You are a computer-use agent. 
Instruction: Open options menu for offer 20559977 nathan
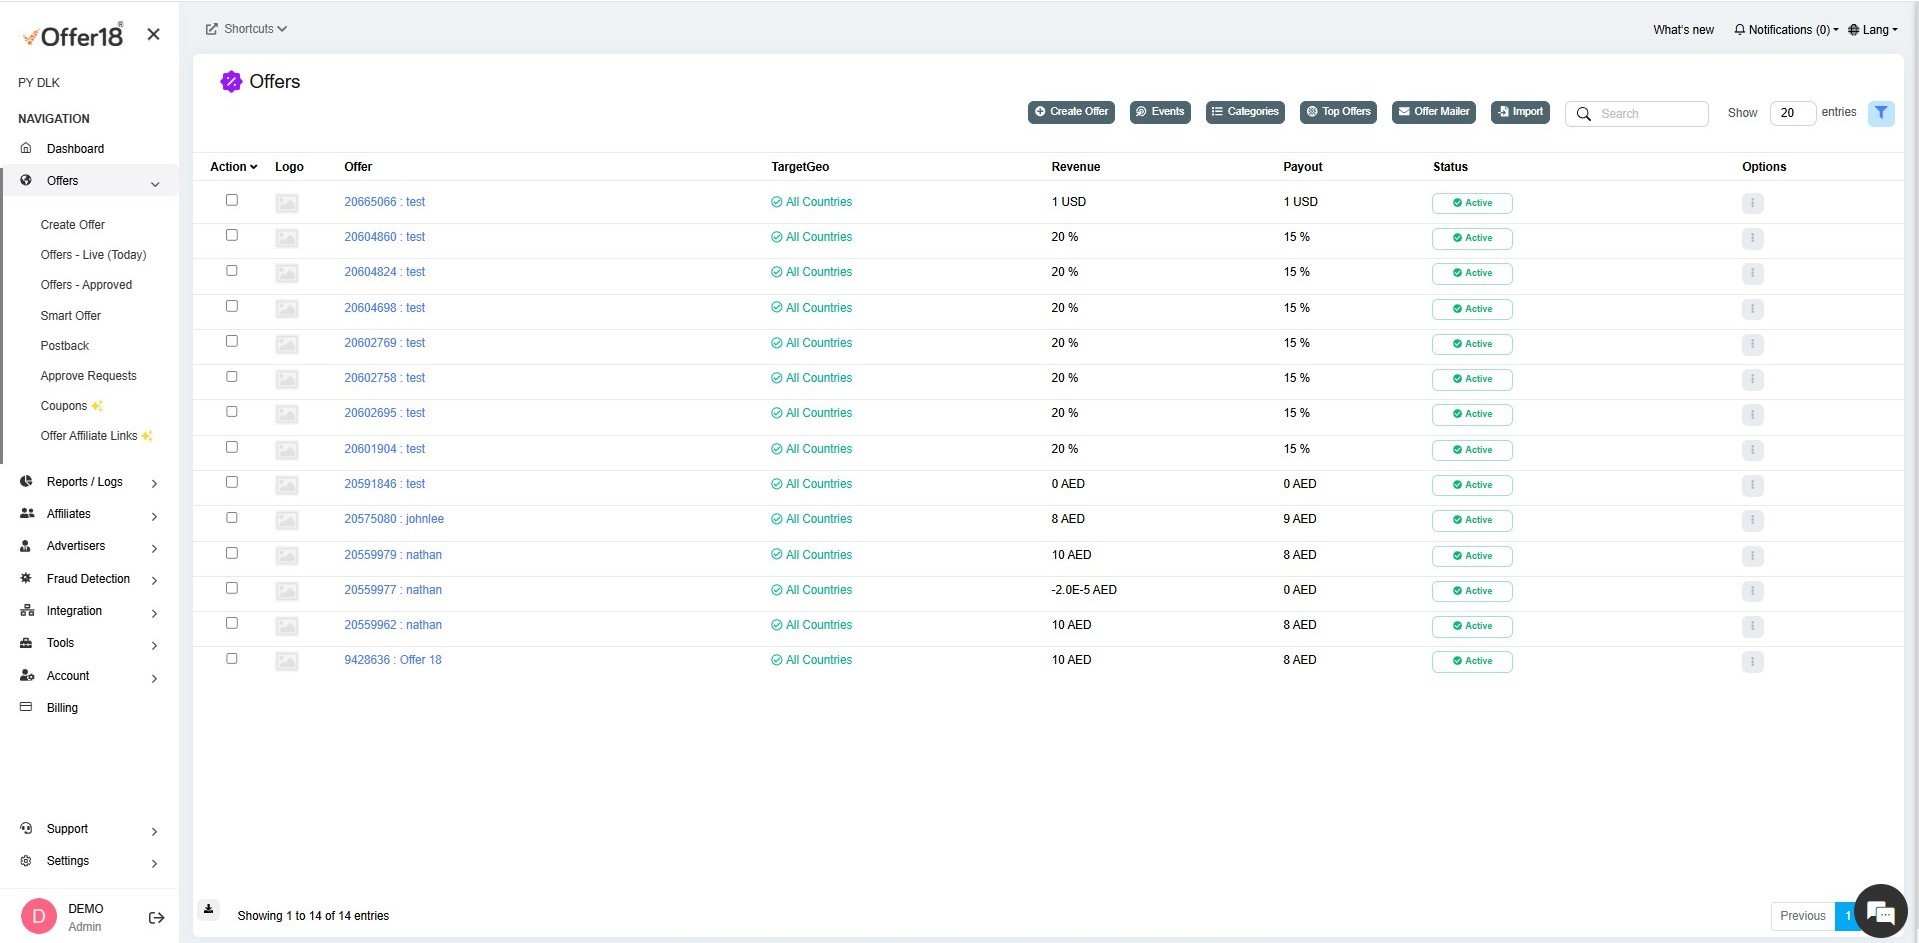[1752, 591]
